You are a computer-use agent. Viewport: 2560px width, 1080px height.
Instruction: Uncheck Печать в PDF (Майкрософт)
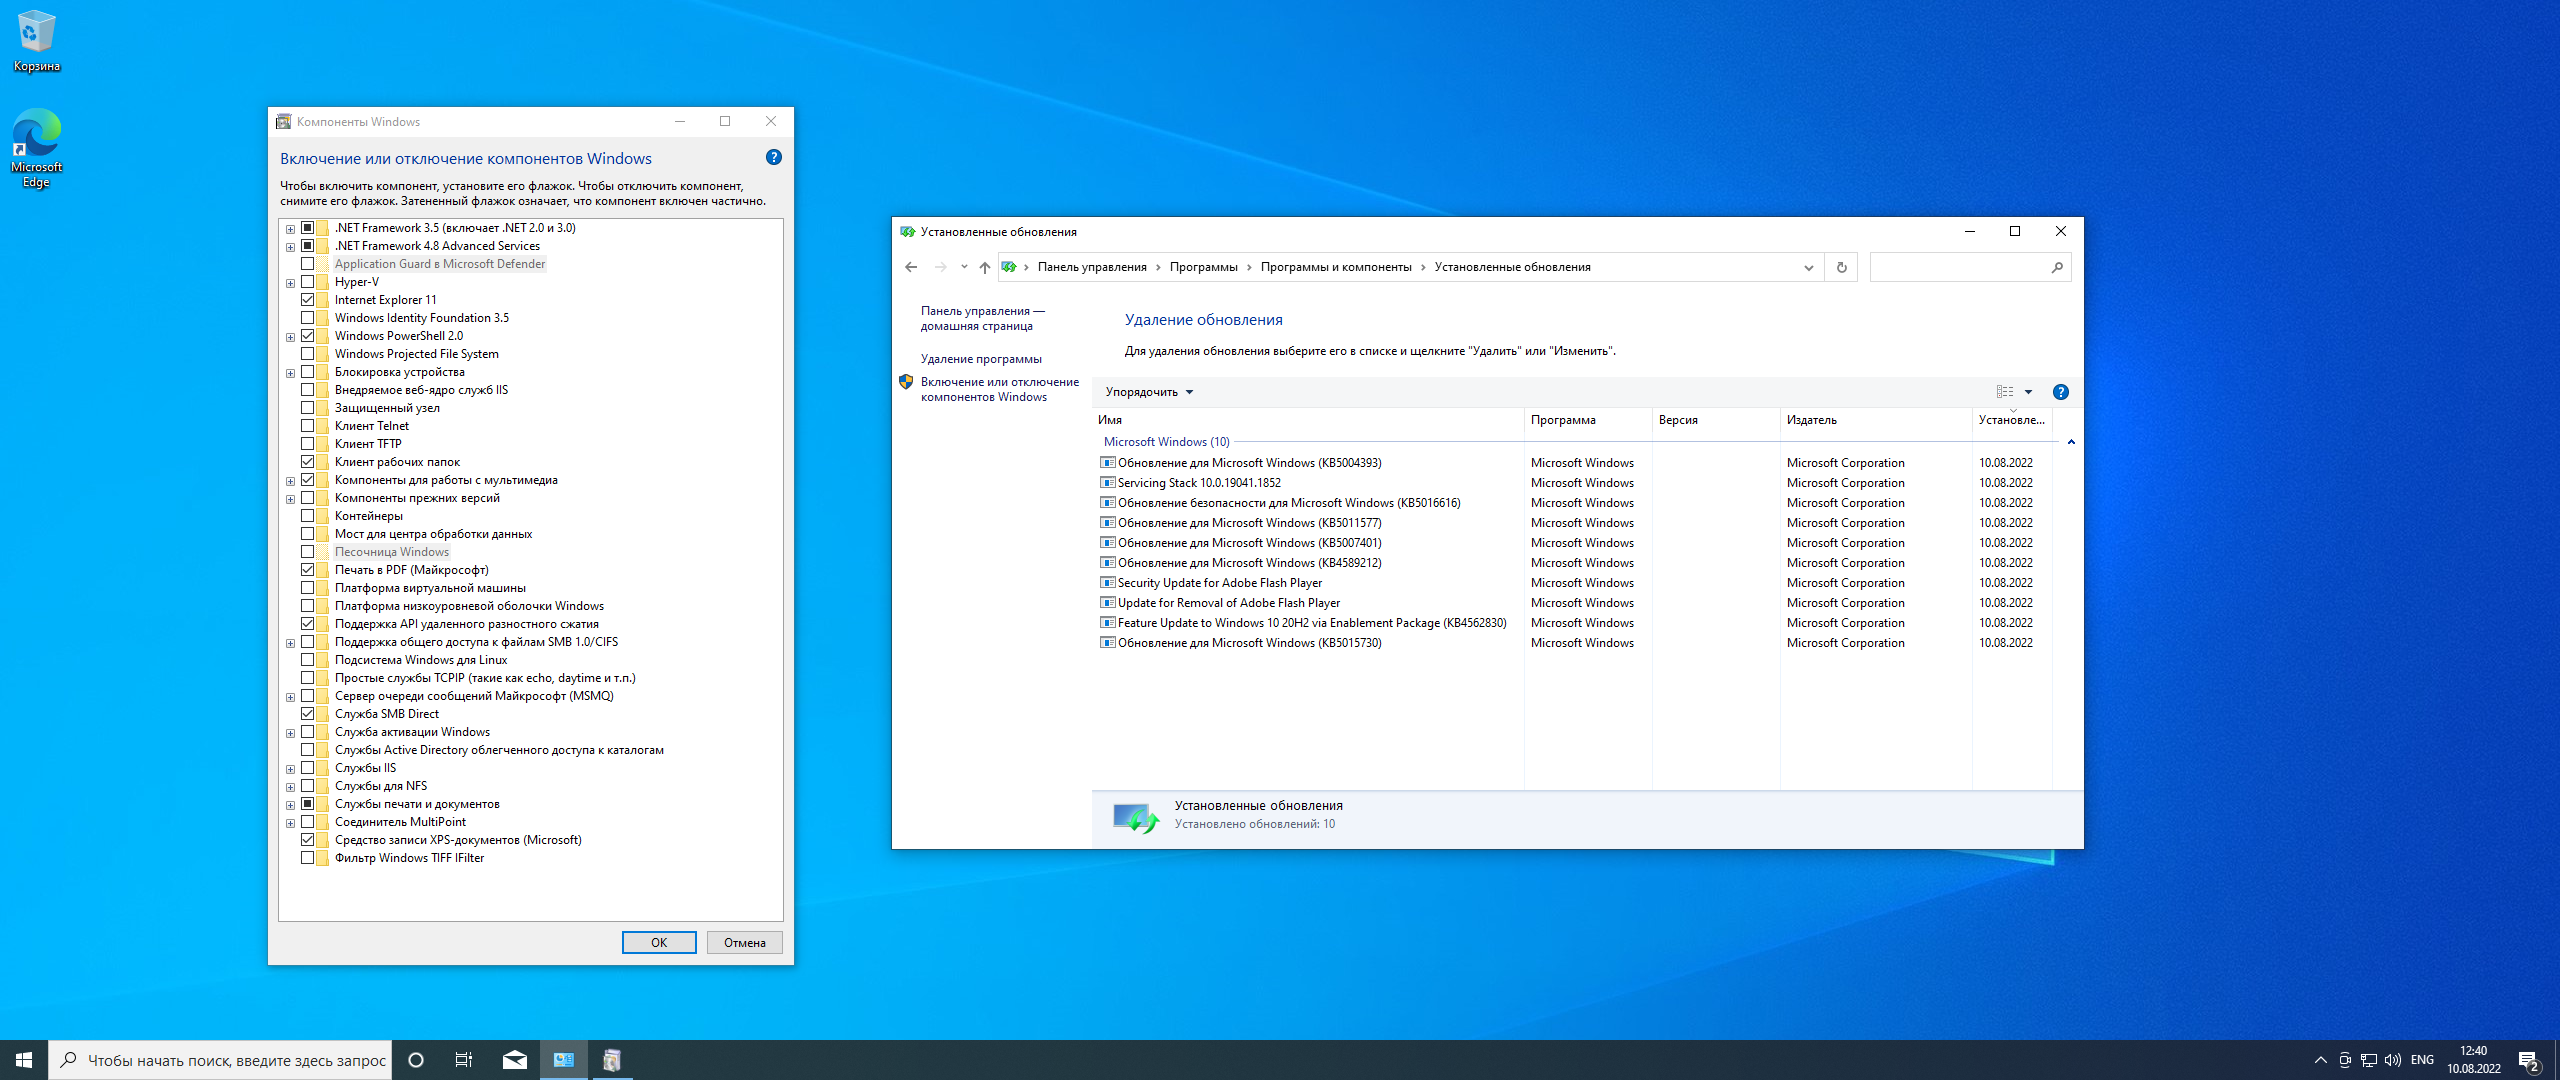click(308, 570)
